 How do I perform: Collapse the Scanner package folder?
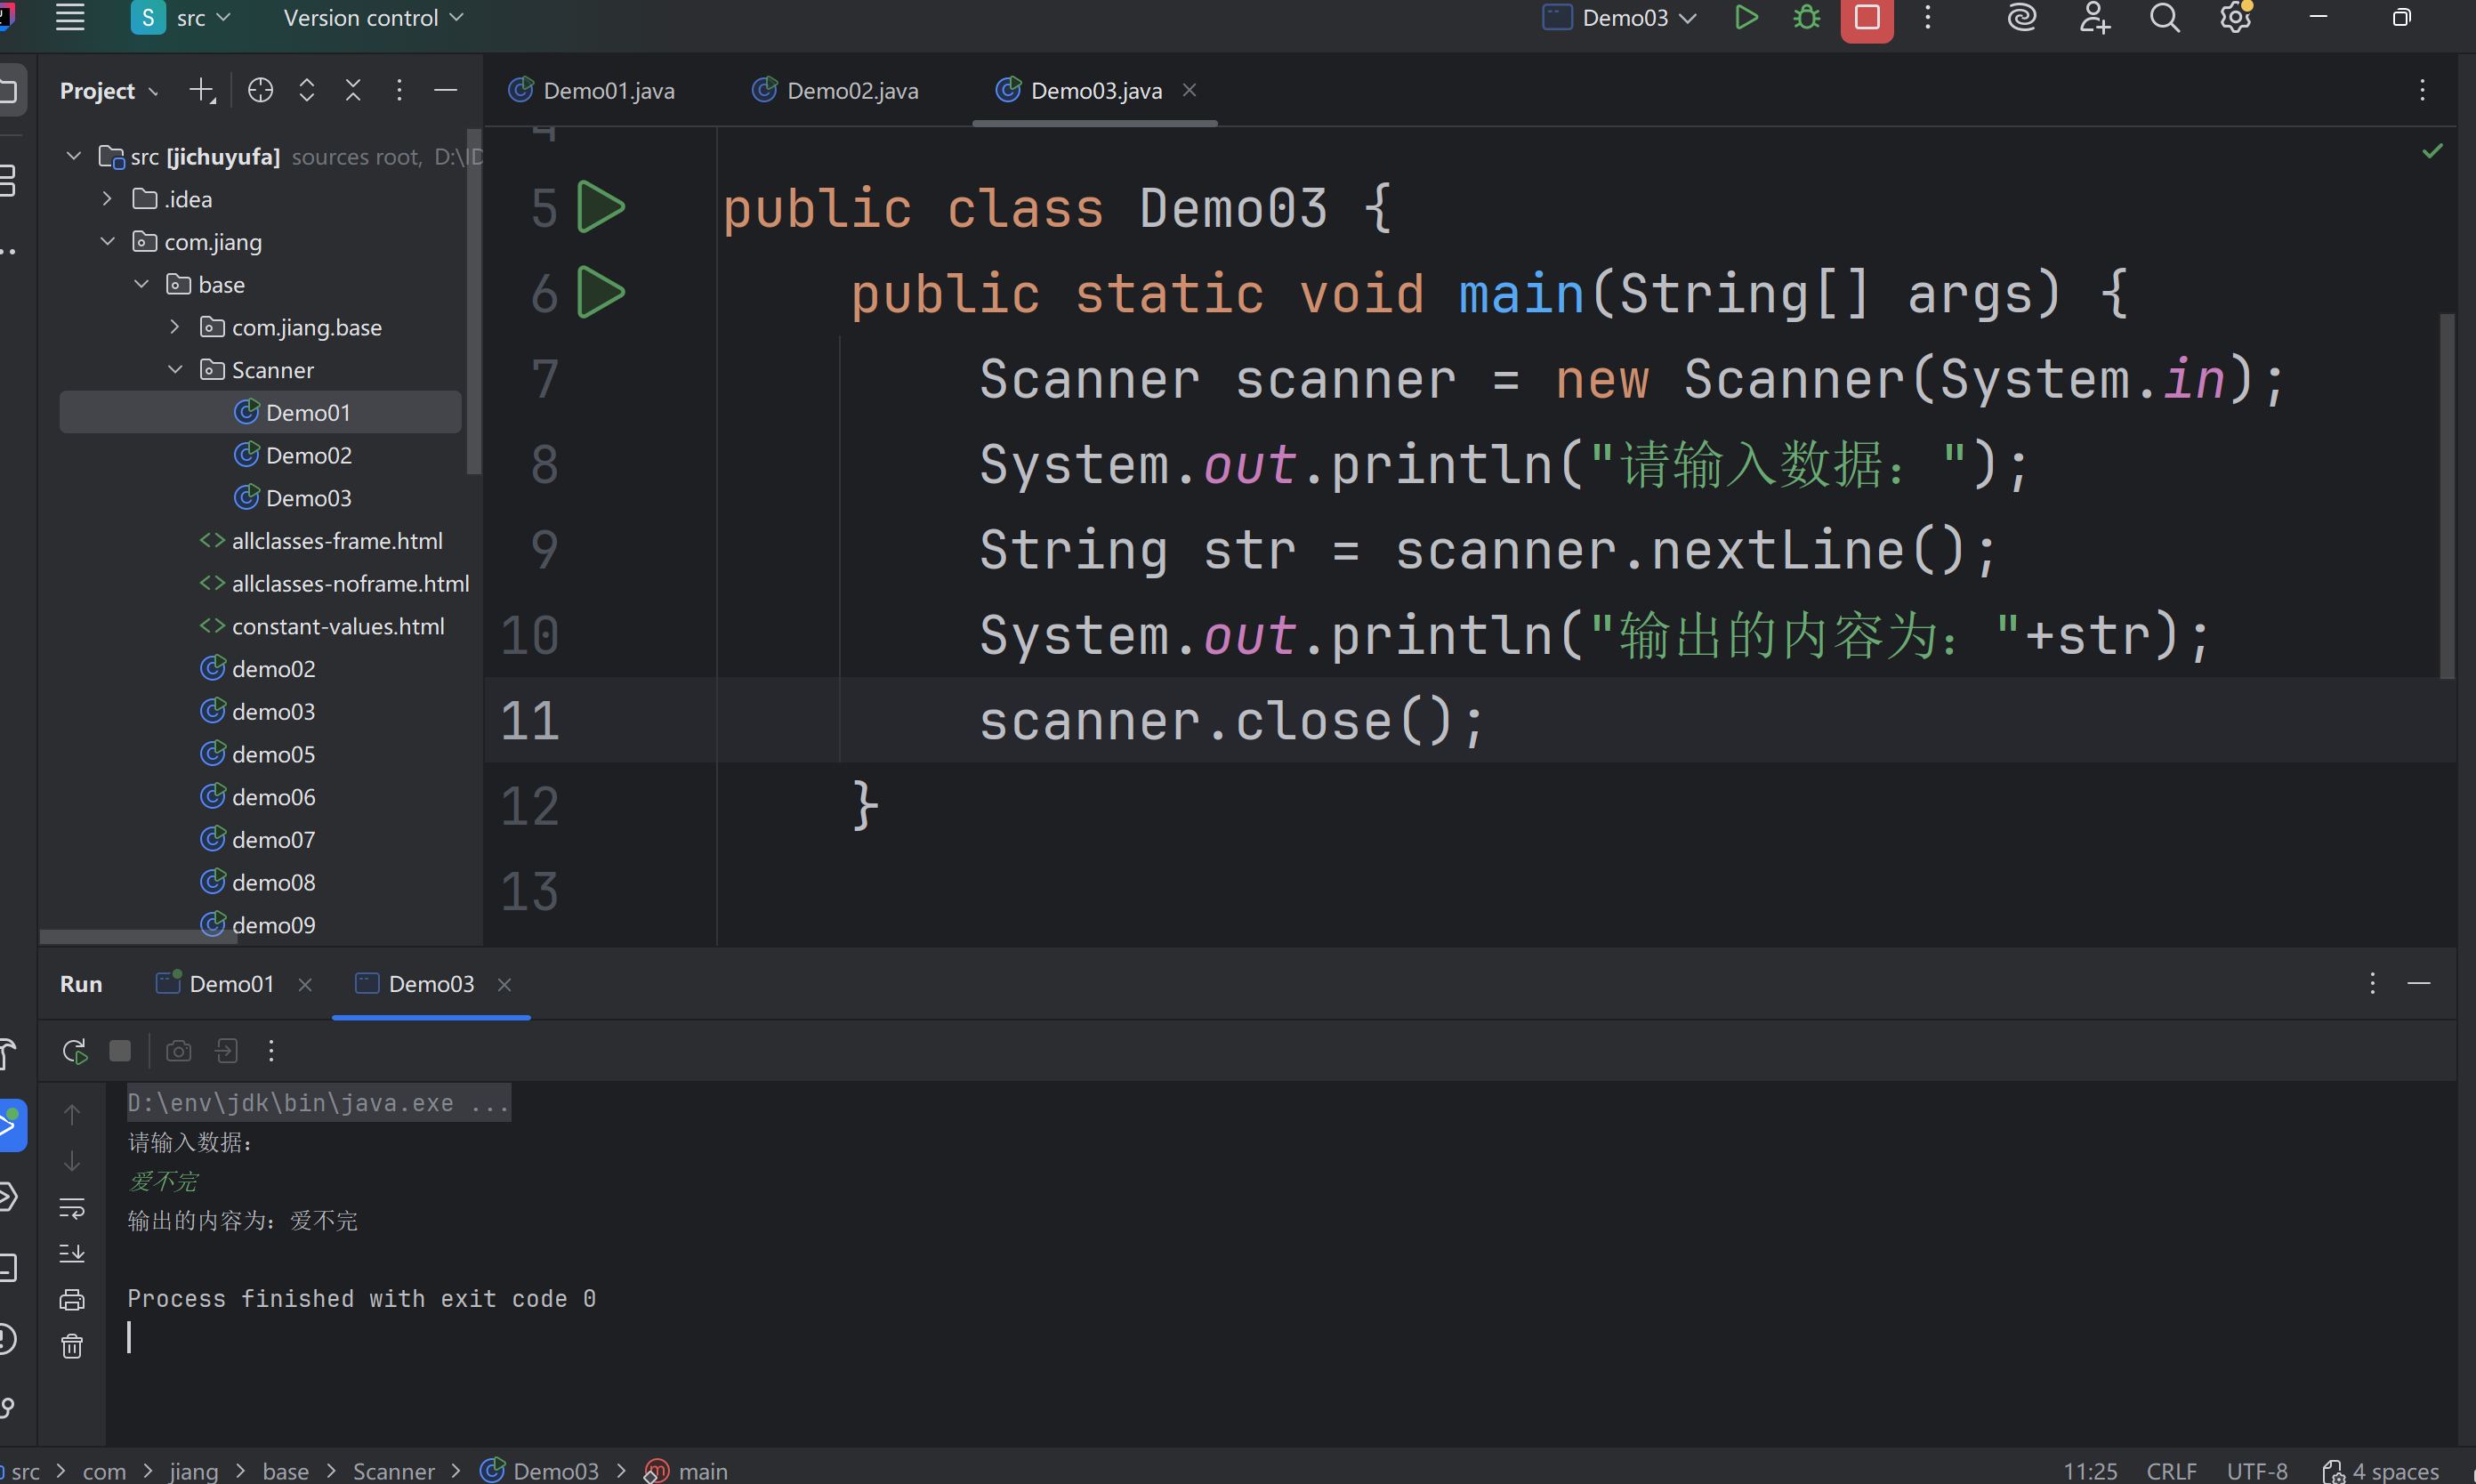(175, 370)
